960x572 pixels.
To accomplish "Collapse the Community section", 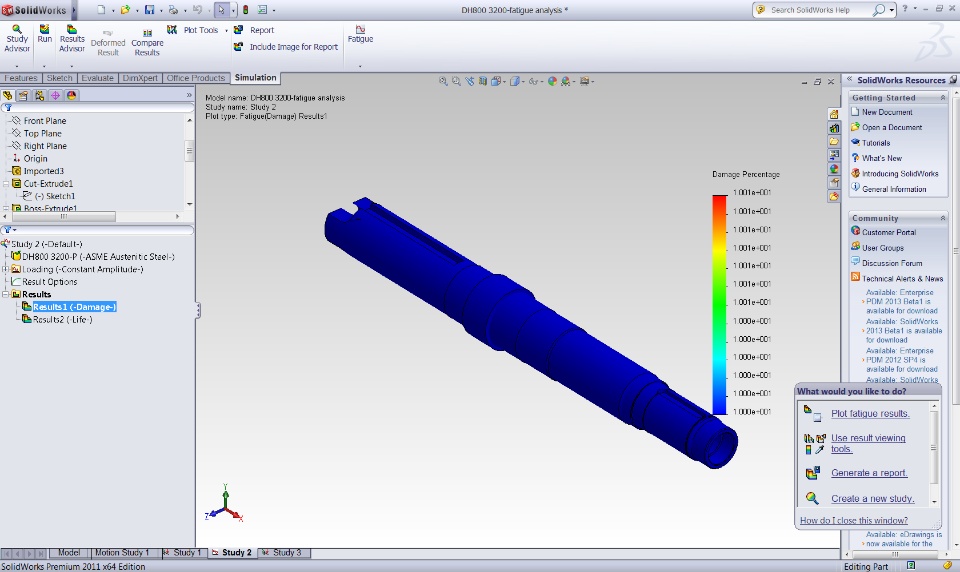I will pos(943,218).
